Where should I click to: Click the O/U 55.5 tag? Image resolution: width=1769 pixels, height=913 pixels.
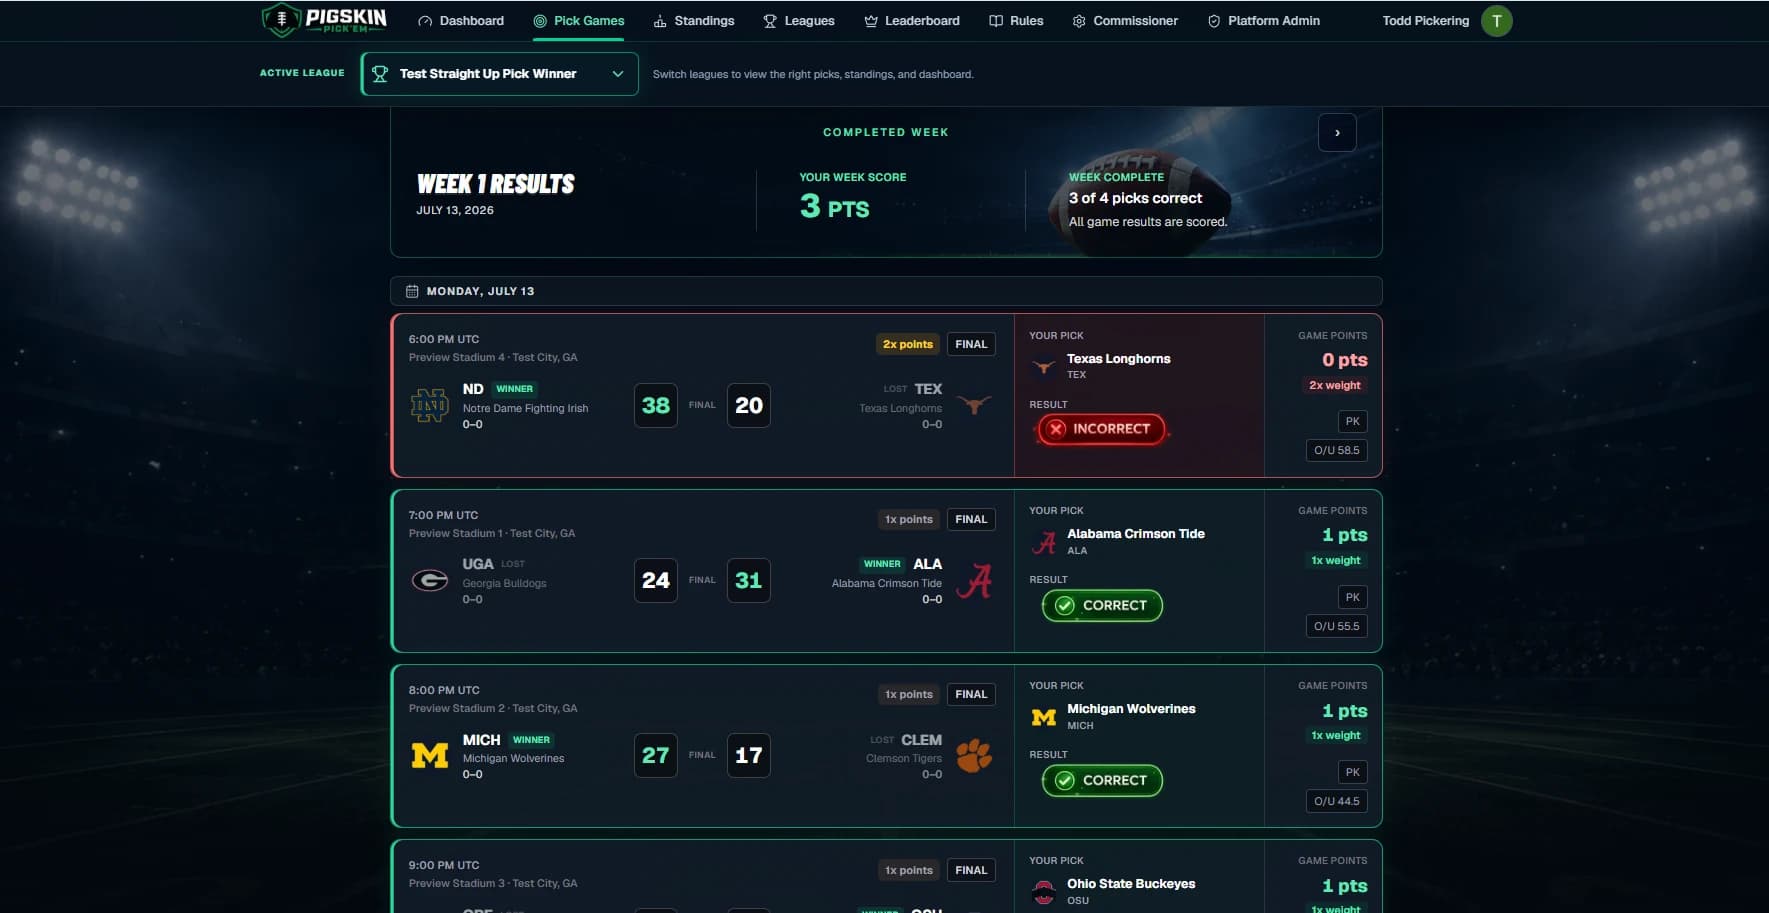(x=1337, y=626)
